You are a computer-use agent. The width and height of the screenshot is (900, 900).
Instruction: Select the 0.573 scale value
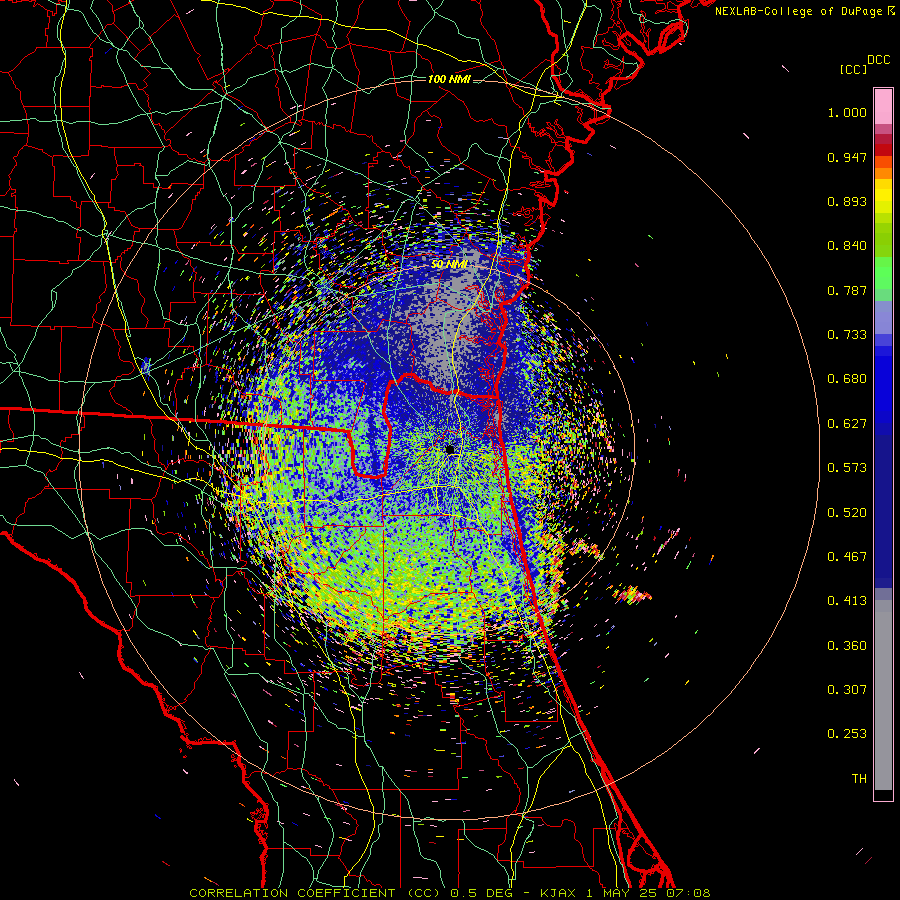tap(847, 468)
